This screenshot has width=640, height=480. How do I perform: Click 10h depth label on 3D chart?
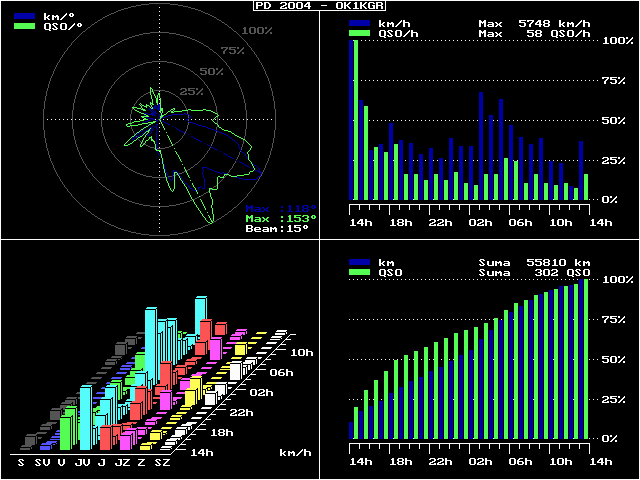pyautogui.click(x=301, y=353)
